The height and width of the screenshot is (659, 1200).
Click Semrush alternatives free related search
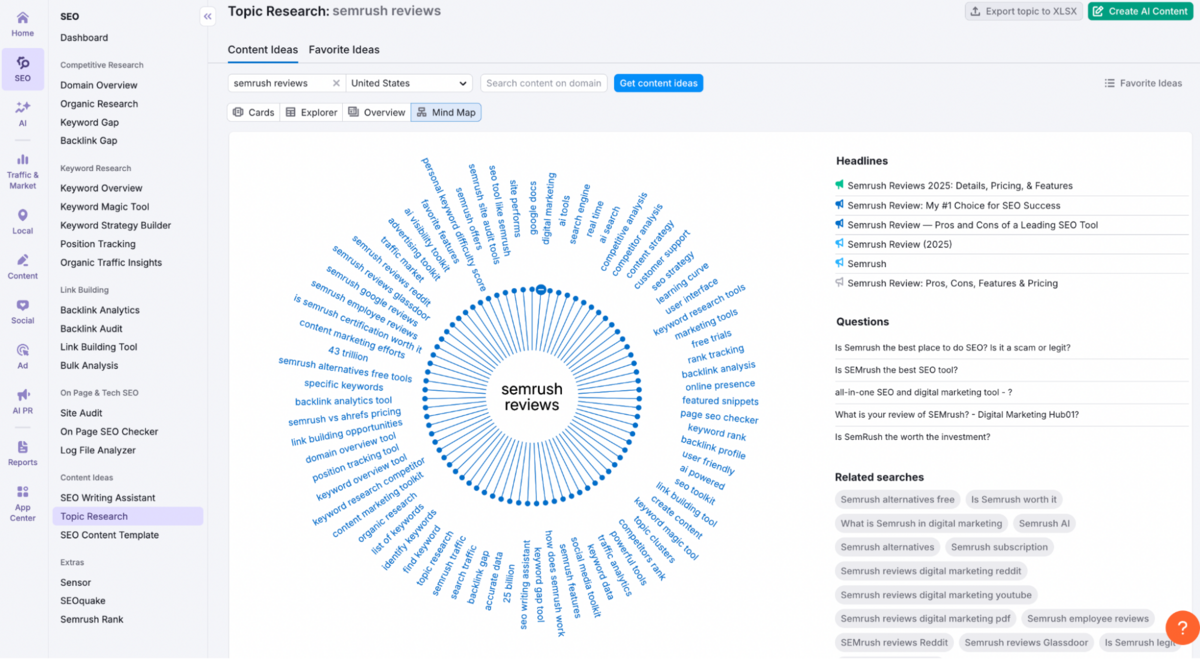pyautogui.click(x=897, y=499)
